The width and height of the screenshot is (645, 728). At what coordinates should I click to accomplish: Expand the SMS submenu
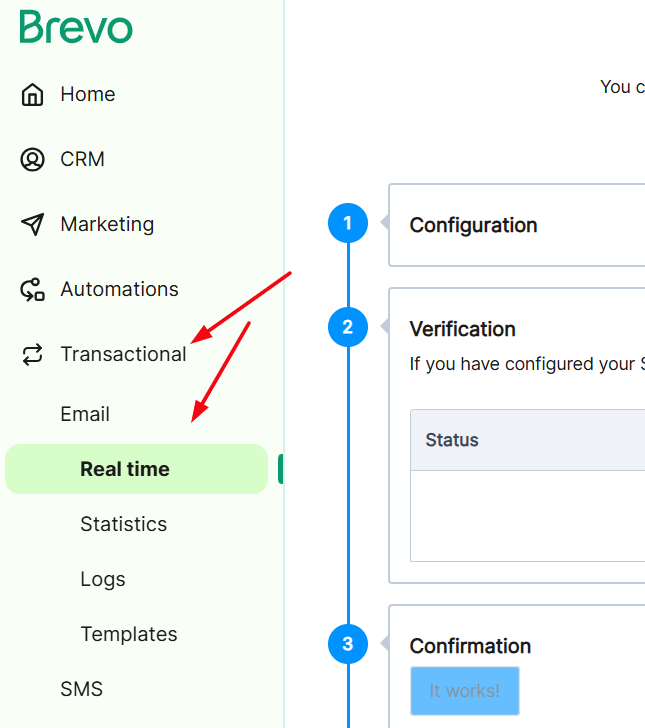[81, 689]
